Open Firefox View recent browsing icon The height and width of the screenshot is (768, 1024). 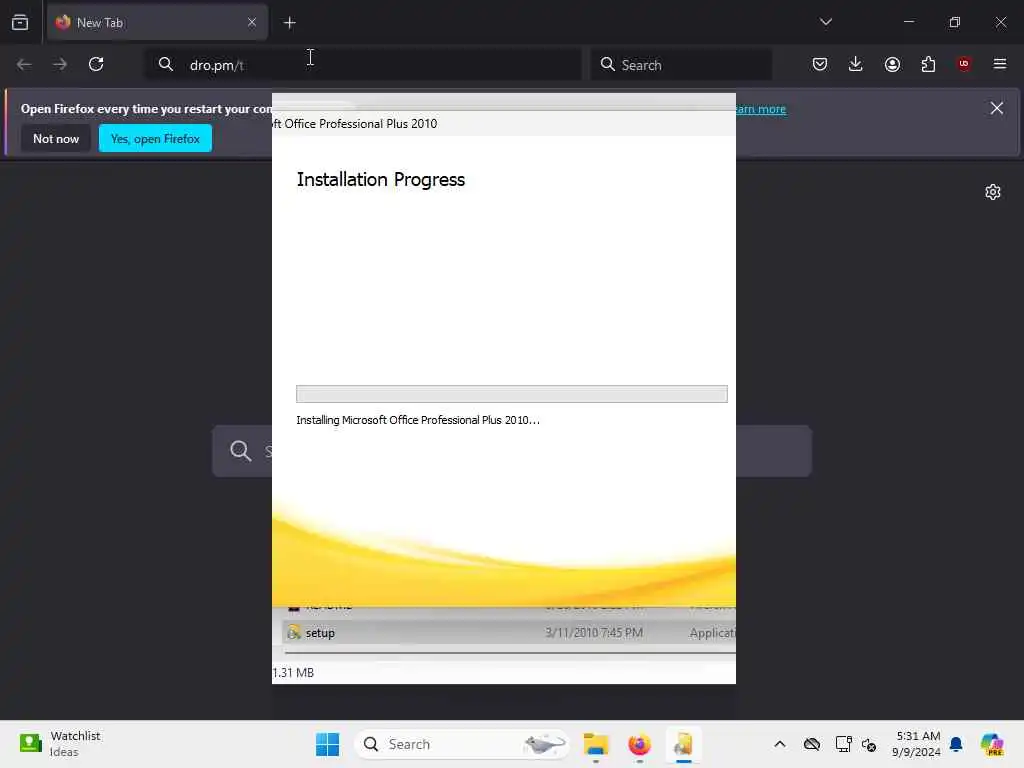pos(20,22)
